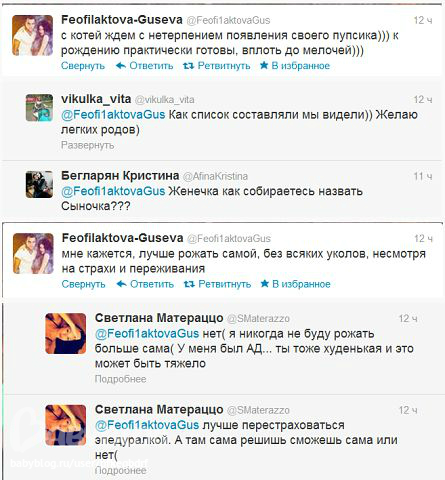This screenshot has height=480, width=445.
Task: Open 11 ч timestamp on Кристина's tweet
Action: pos(423,176)
